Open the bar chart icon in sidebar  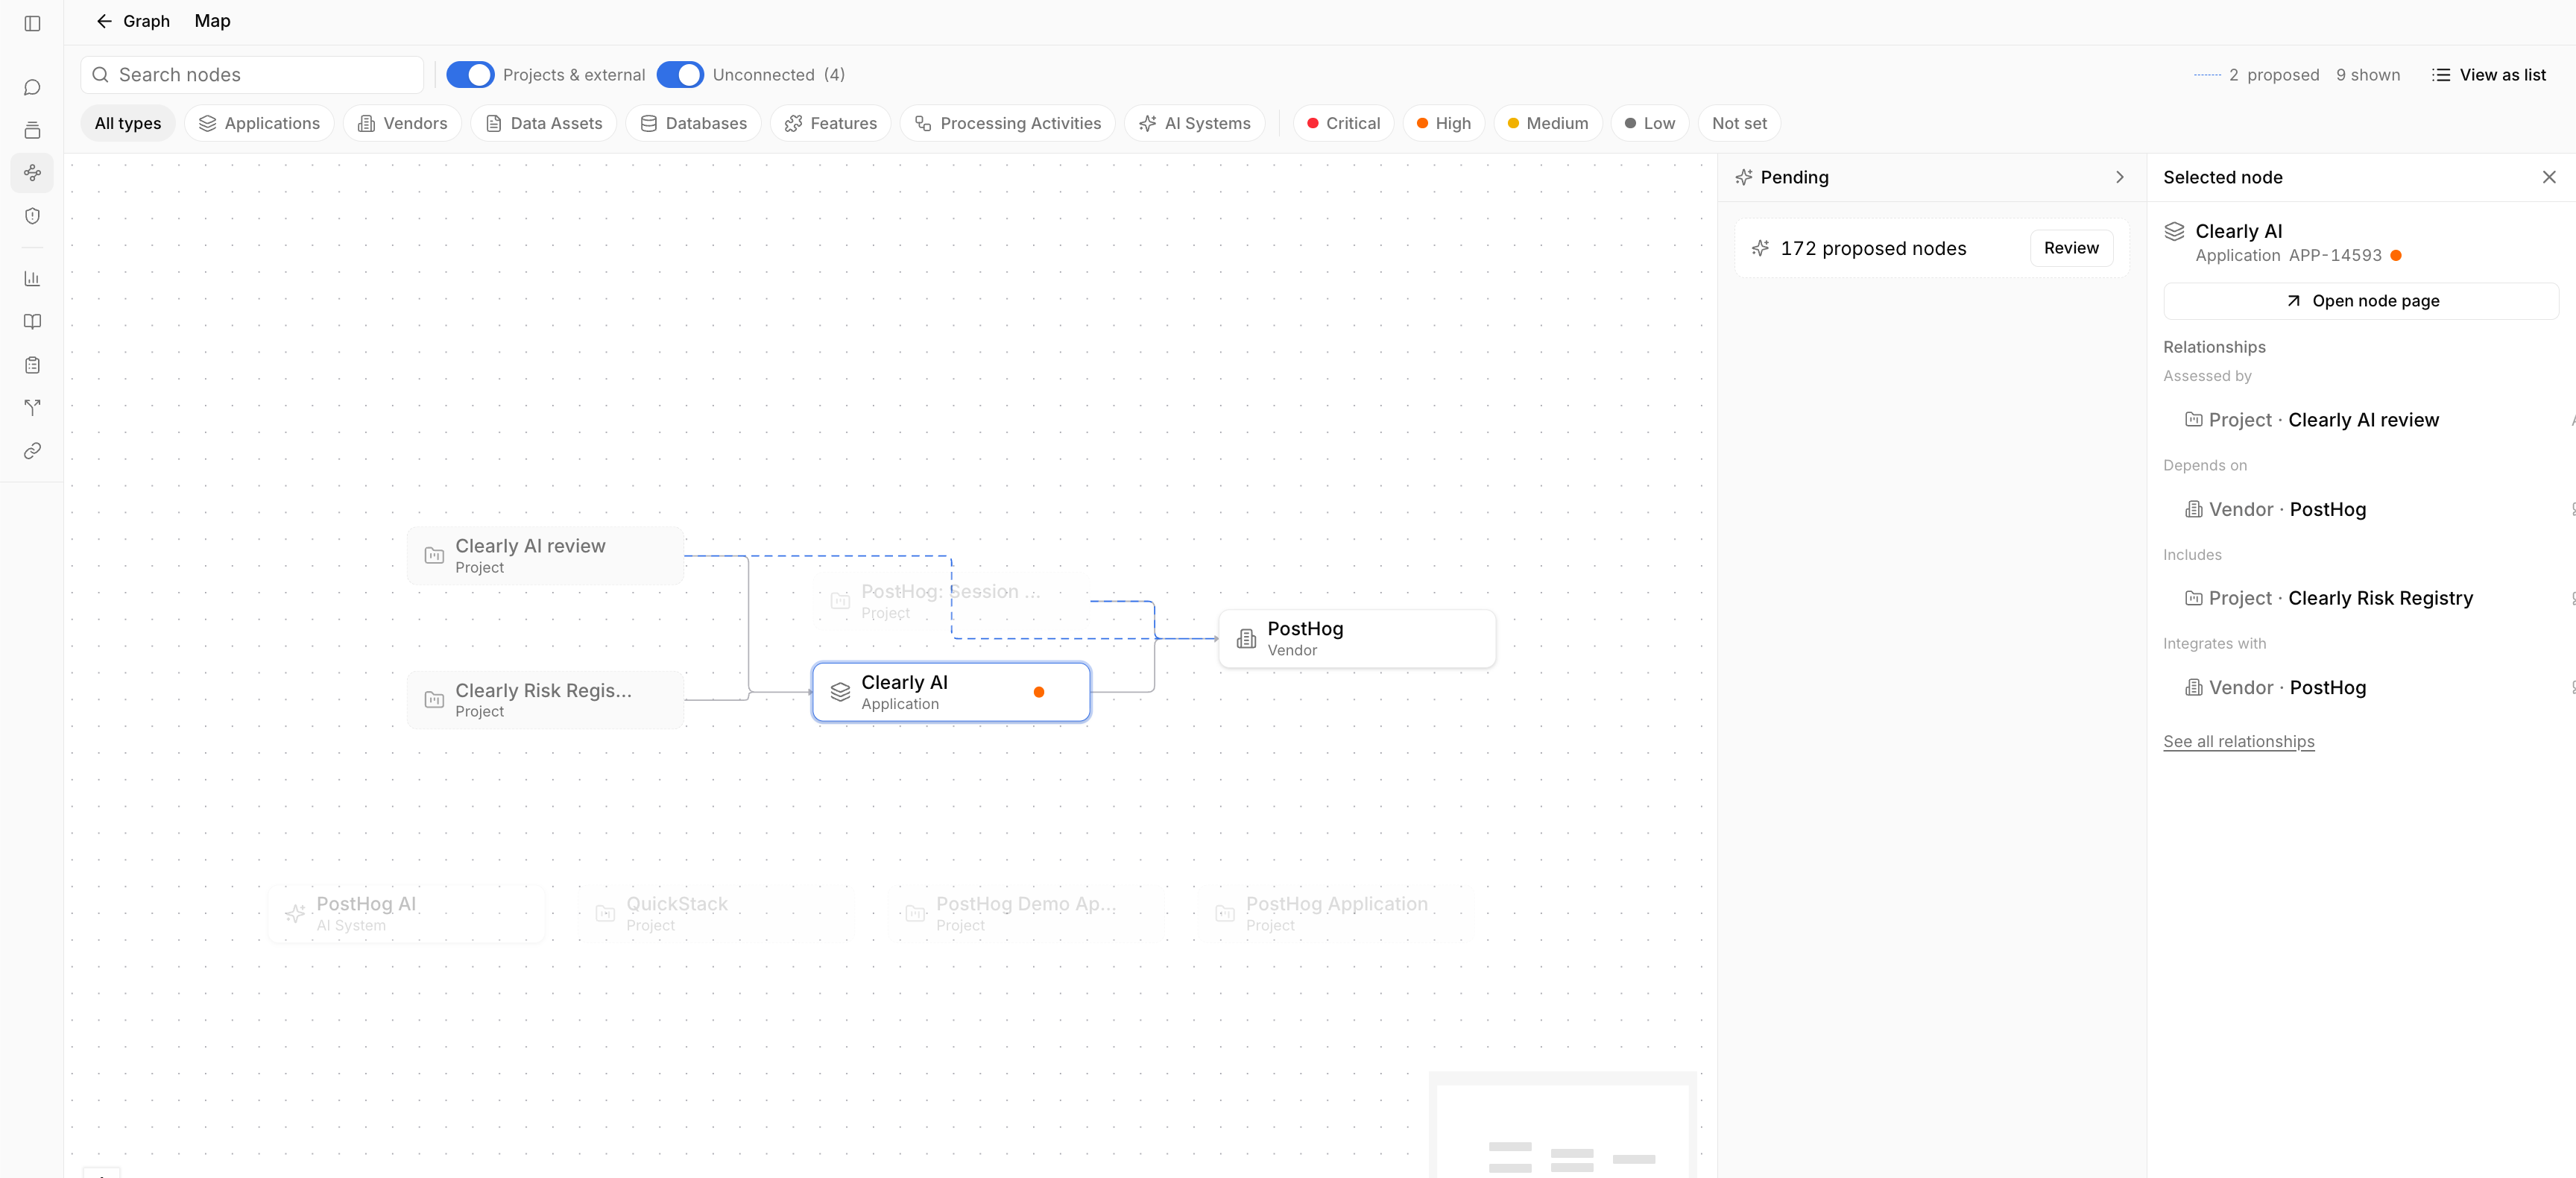click(32, 278)
